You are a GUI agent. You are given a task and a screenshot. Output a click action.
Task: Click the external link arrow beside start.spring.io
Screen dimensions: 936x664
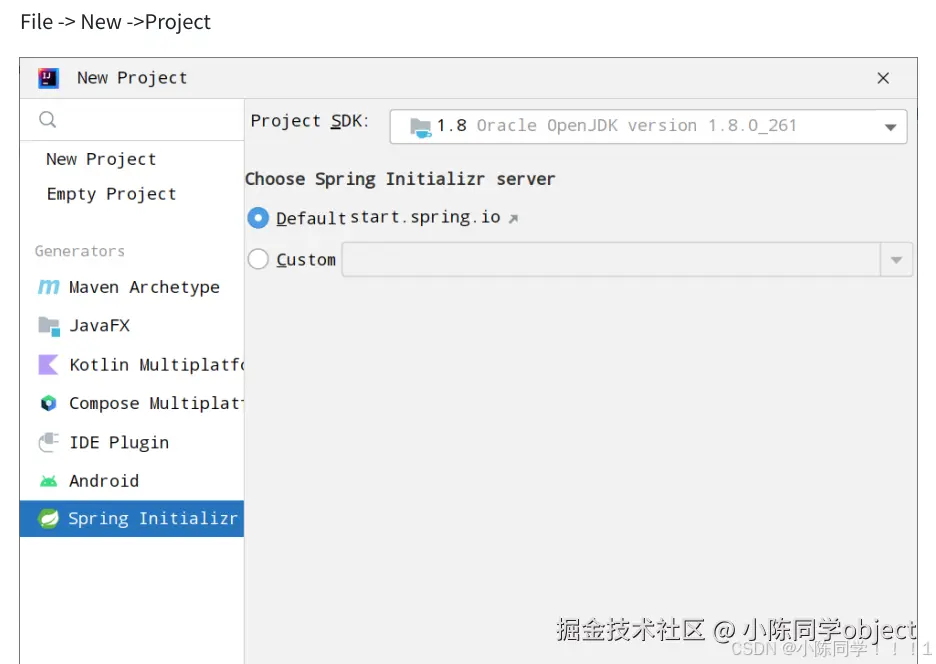(514, 218)
